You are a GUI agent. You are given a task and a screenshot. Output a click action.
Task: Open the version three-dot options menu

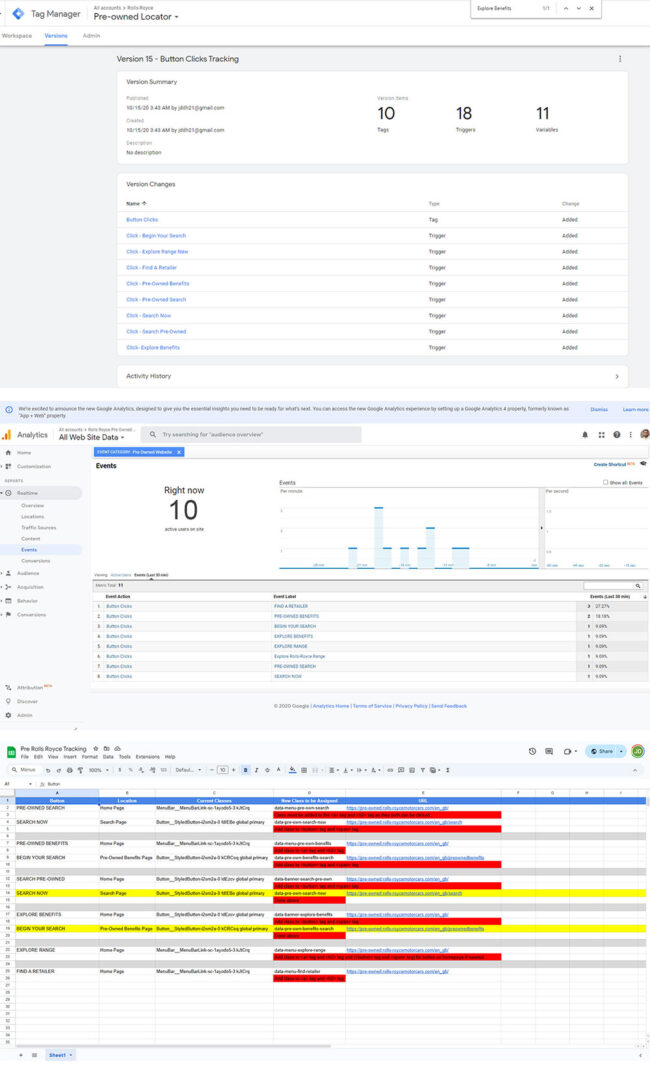pyautogui.click(x=620, y=59)
